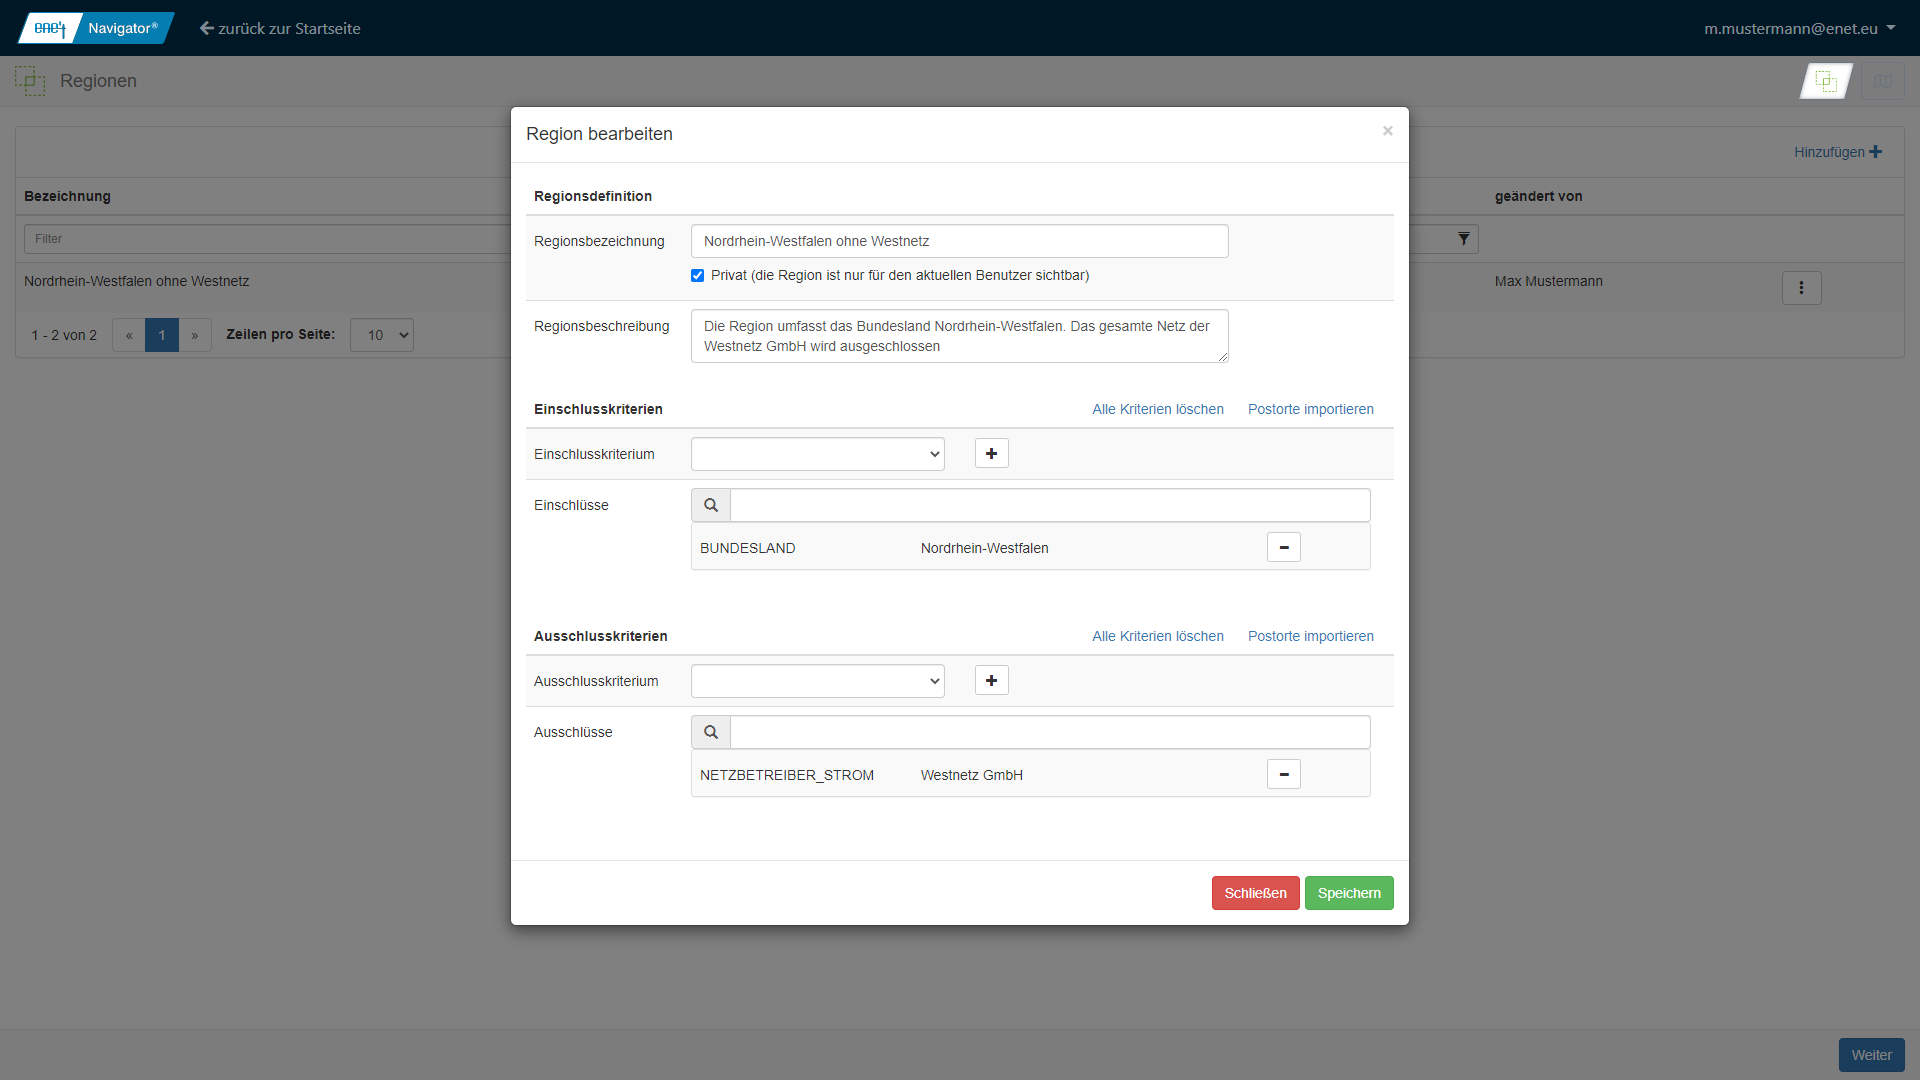Screen dimensions: 1920x1080
Task: Open the three-dot row actions menu
Action: point(1801,288)
